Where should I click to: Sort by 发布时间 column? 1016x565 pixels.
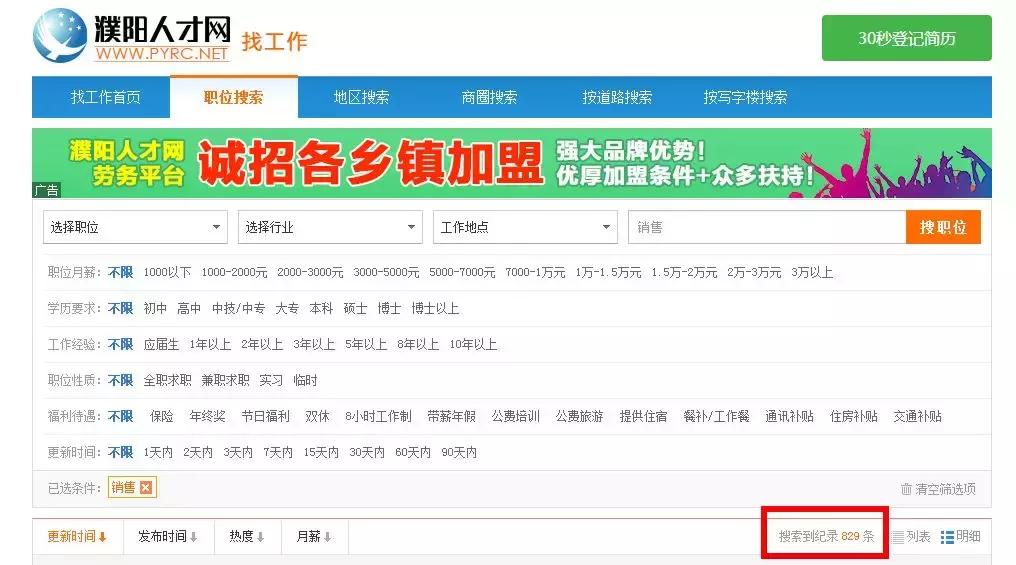click(168, 536)
